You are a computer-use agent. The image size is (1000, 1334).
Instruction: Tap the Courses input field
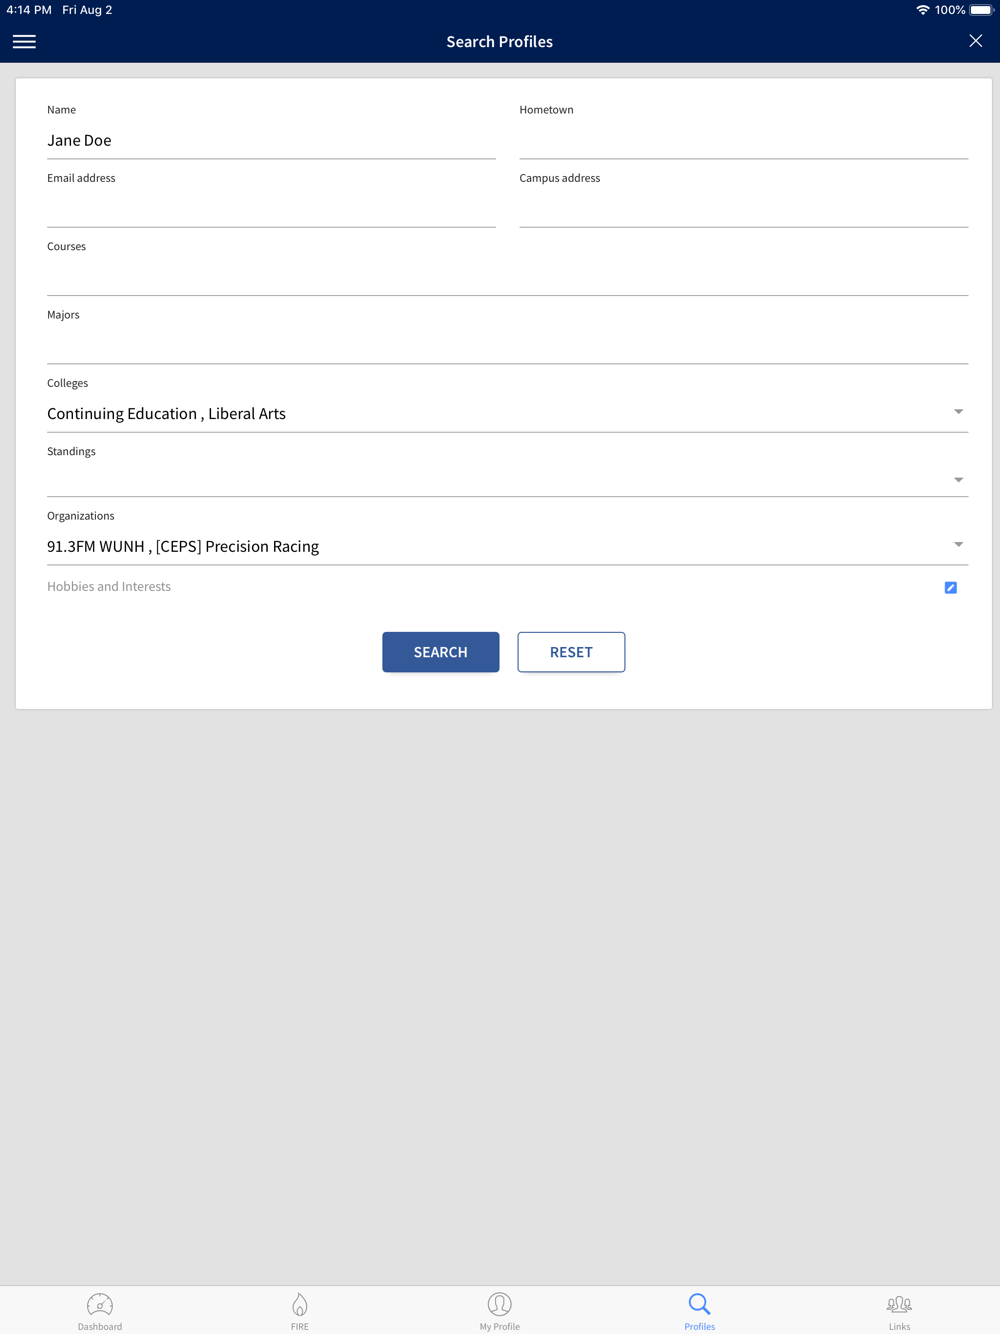pos(507,277)
